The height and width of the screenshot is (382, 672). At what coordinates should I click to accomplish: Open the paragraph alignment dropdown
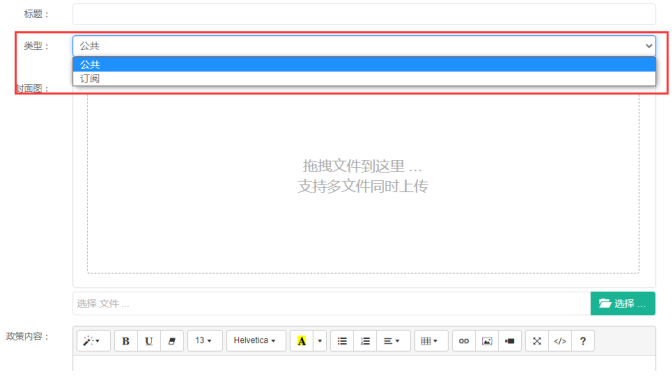pyautogui.click(x=393, y=341)
